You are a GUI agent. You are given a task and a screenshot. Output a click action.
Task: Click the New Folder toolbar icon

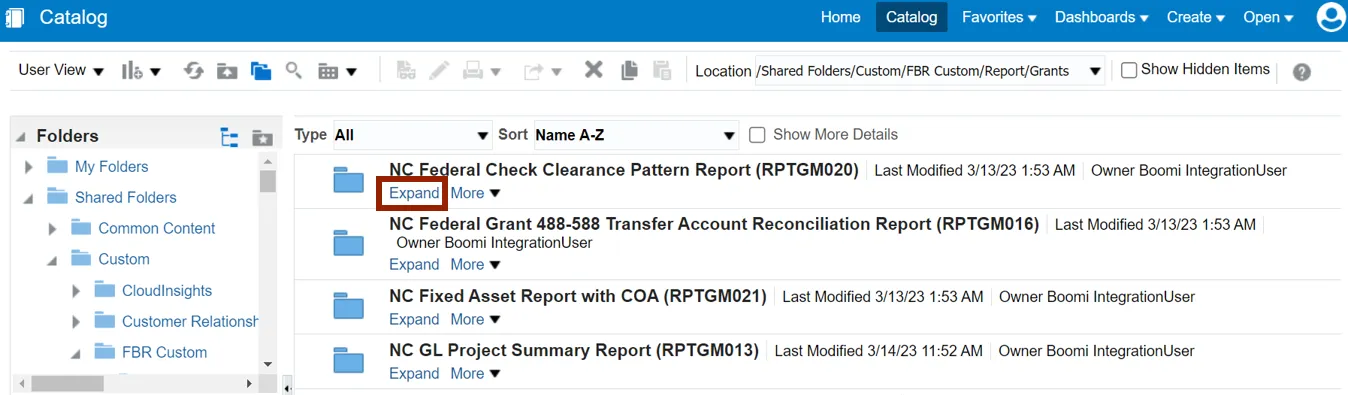(x=227, y=71)
